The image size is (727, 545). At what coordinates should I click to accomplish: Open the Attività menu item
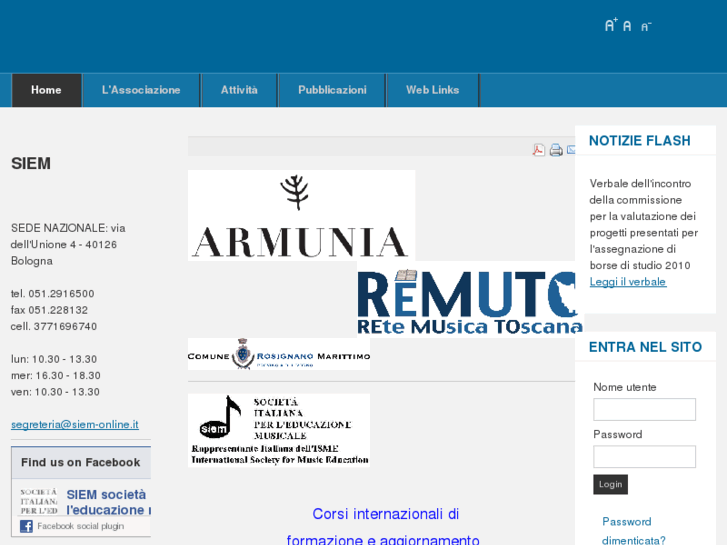click(239, 90)
